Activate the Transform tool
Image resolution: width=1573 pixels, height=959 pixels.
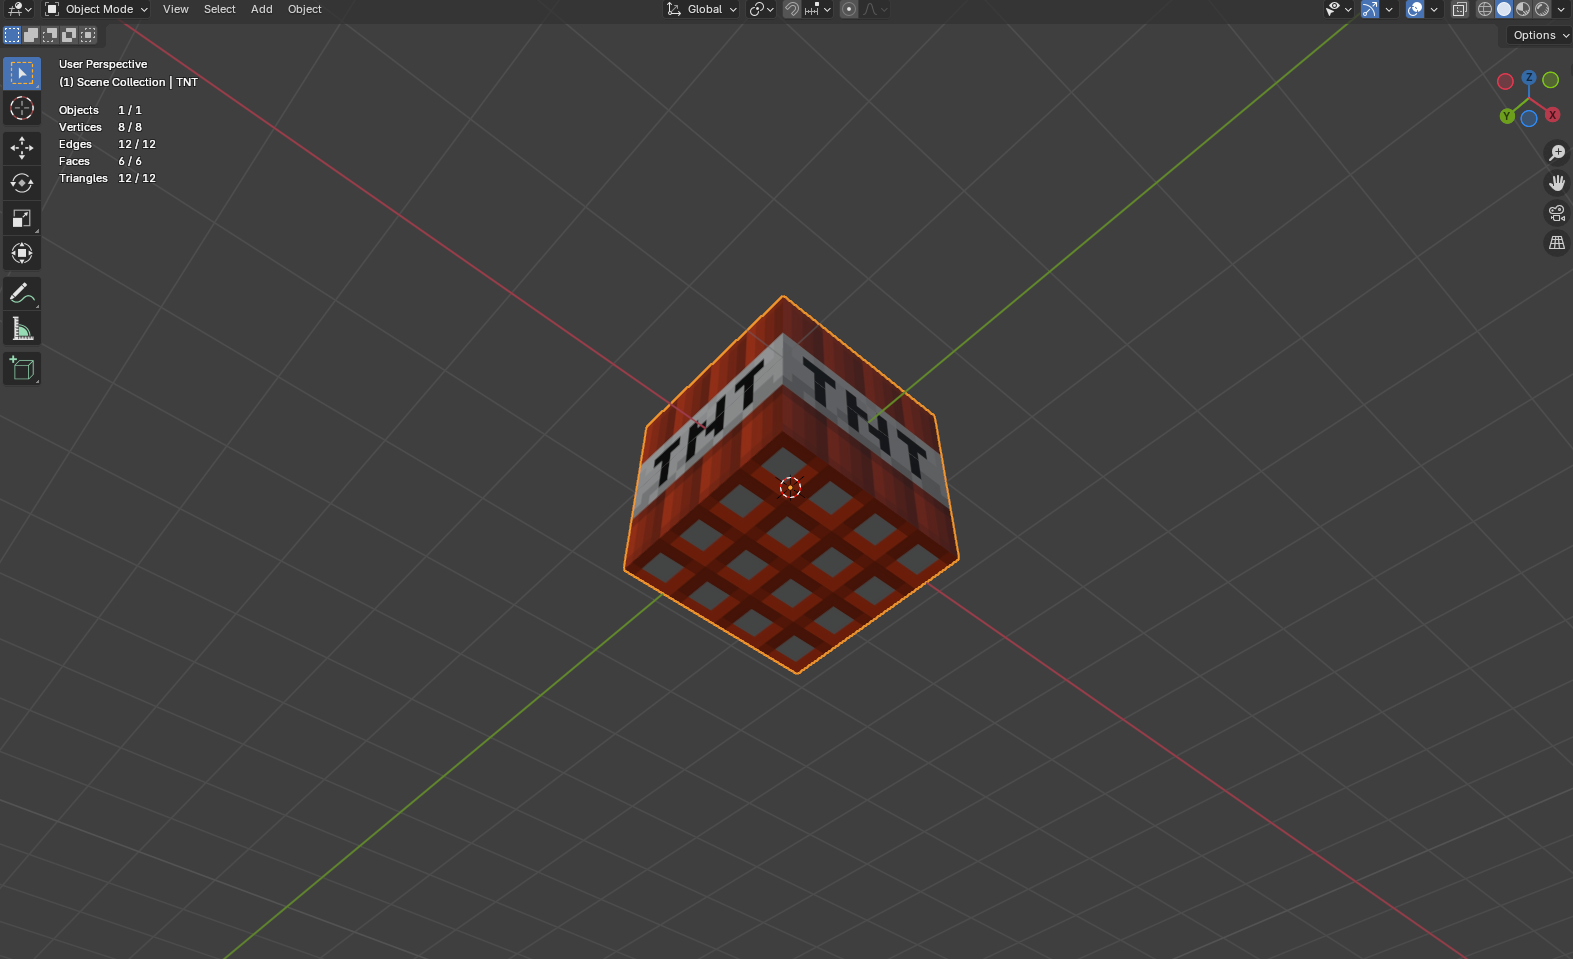pyautogui.click(x=22, y=253)
